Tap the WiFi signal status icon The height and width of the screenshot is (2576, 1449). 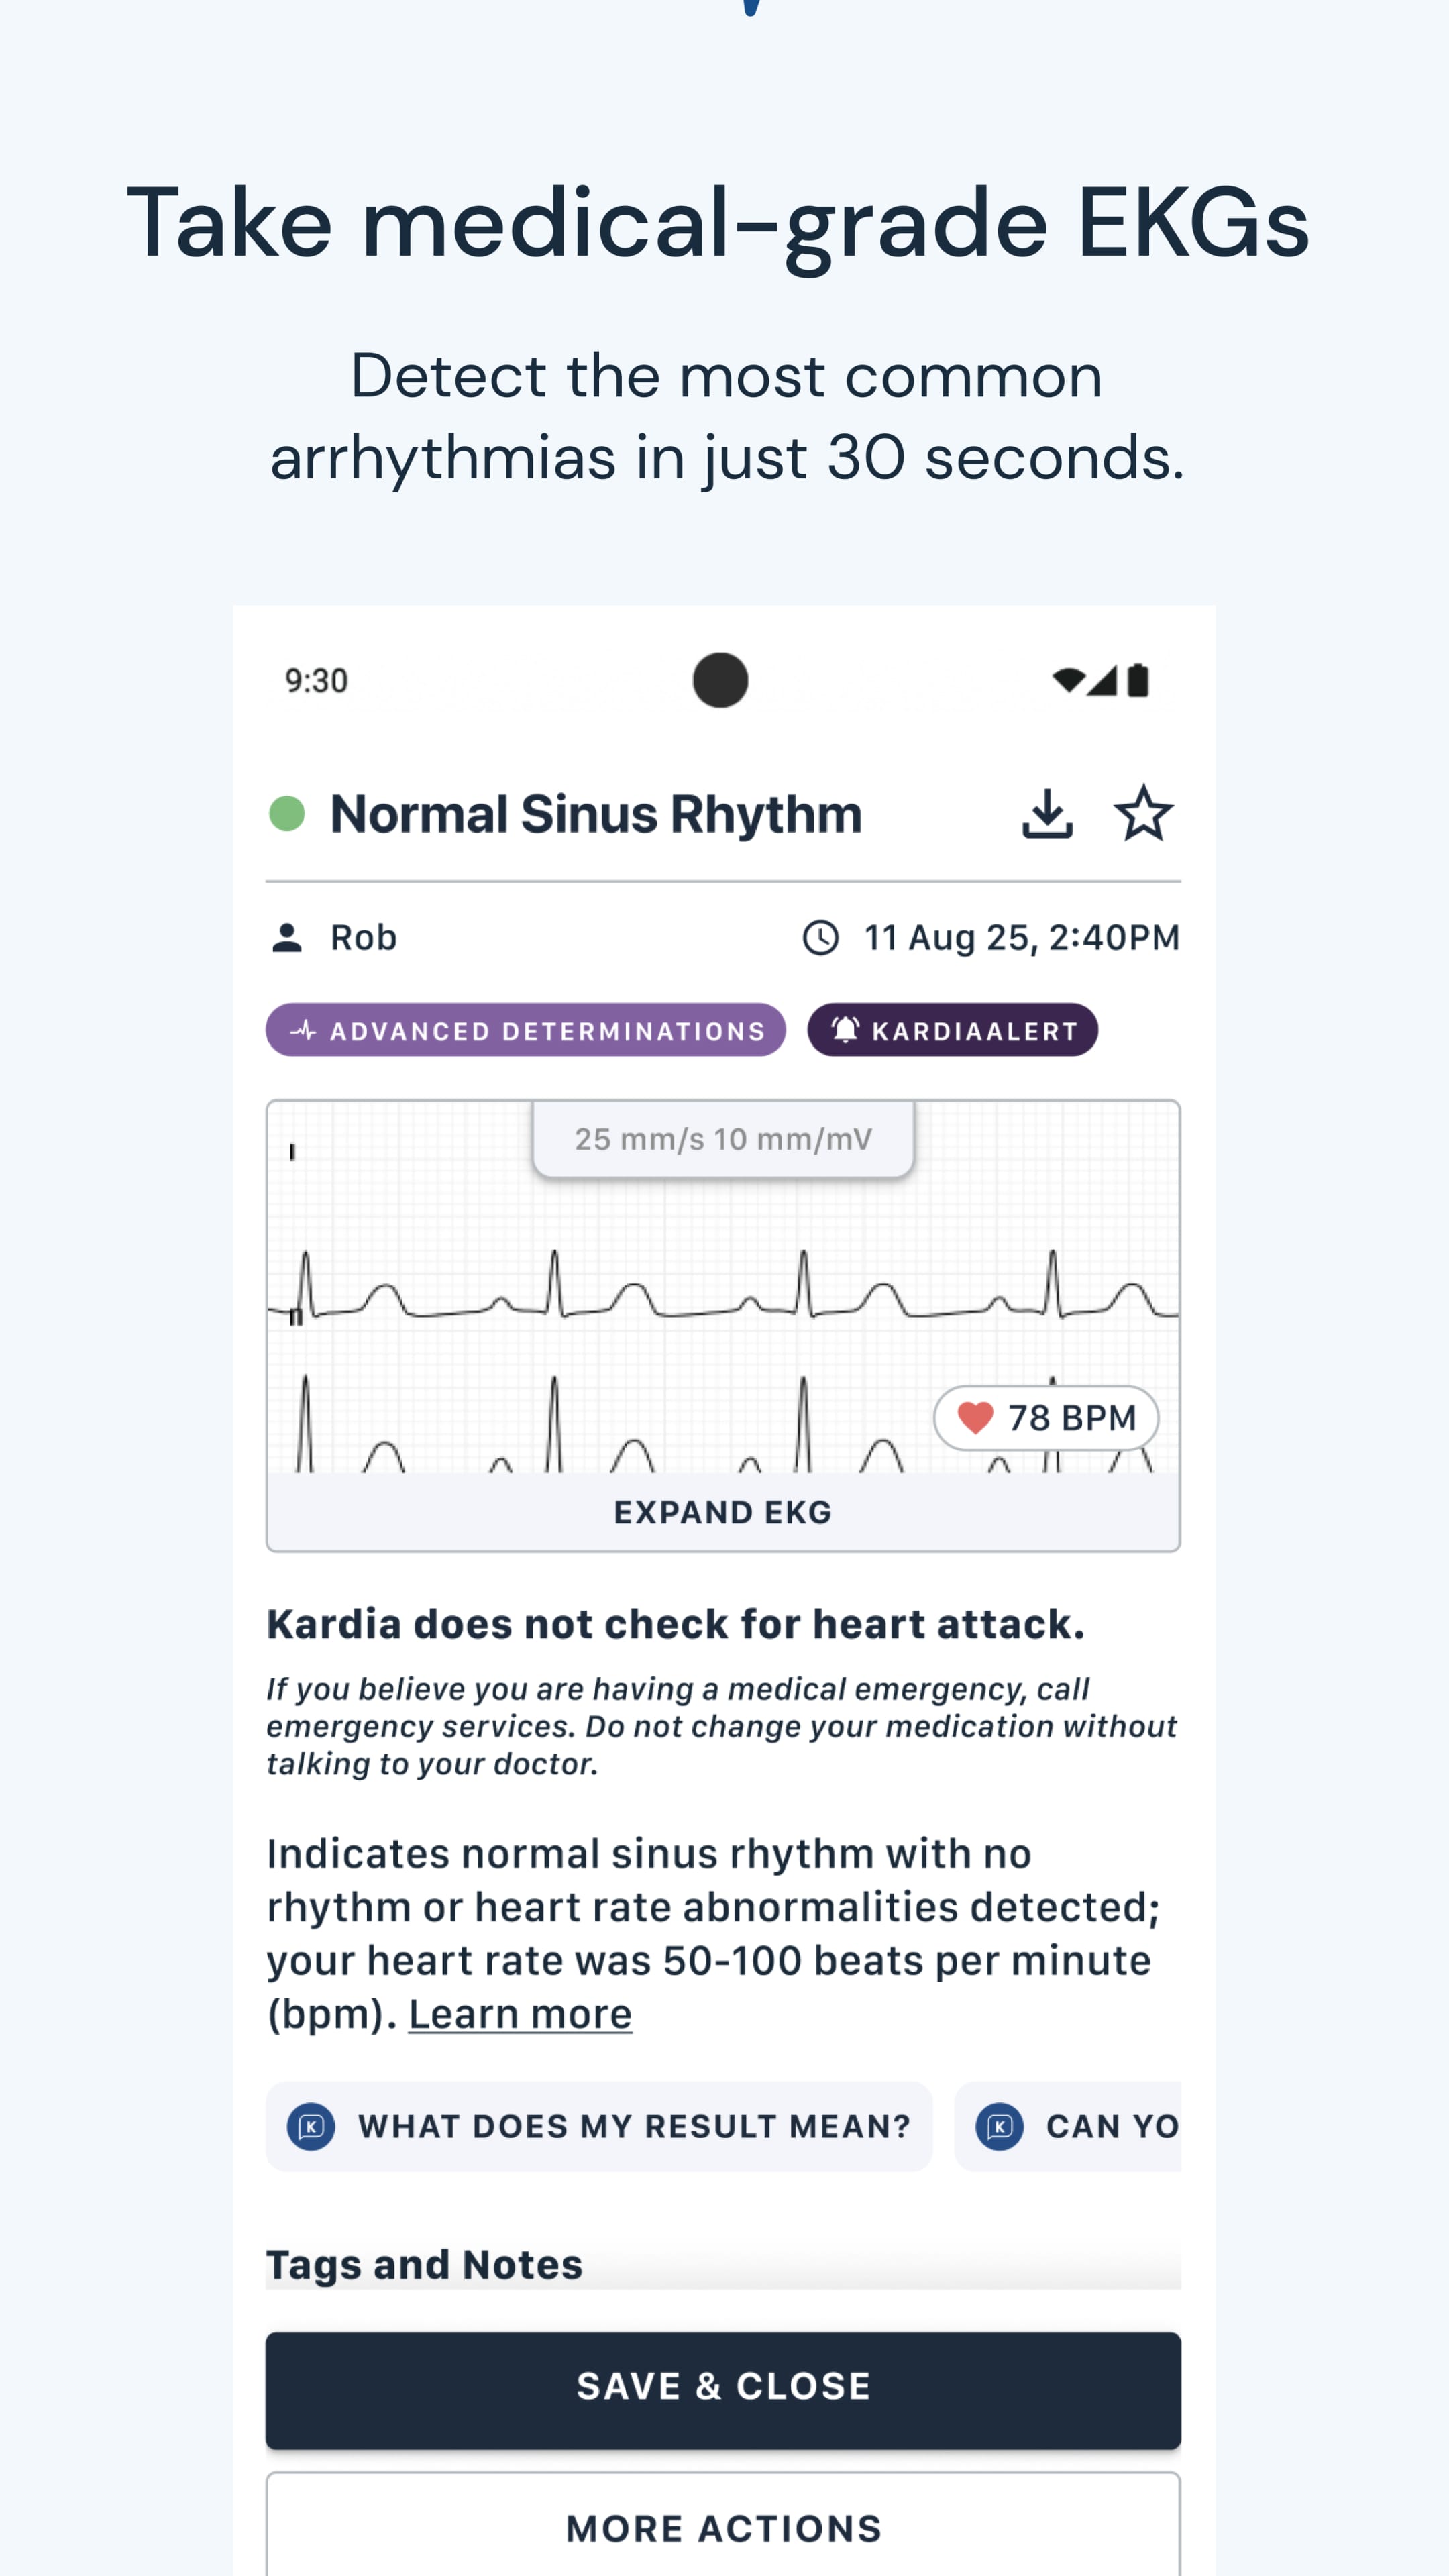[1068, 681]
